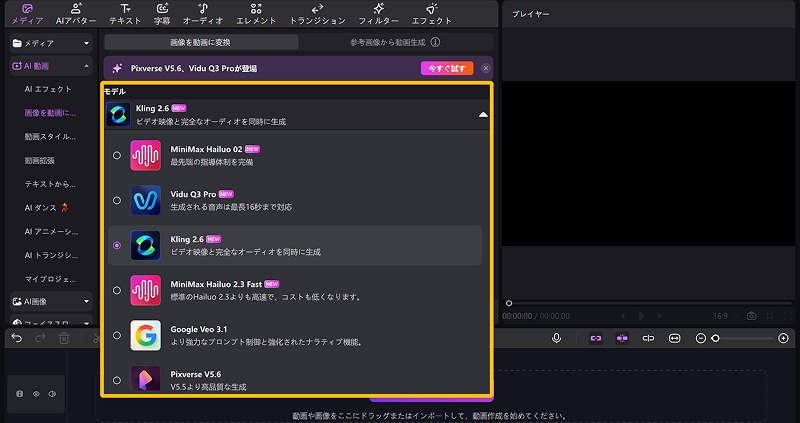
Task: Take a snapshot with the camera icon
Action: click(751, 316)
